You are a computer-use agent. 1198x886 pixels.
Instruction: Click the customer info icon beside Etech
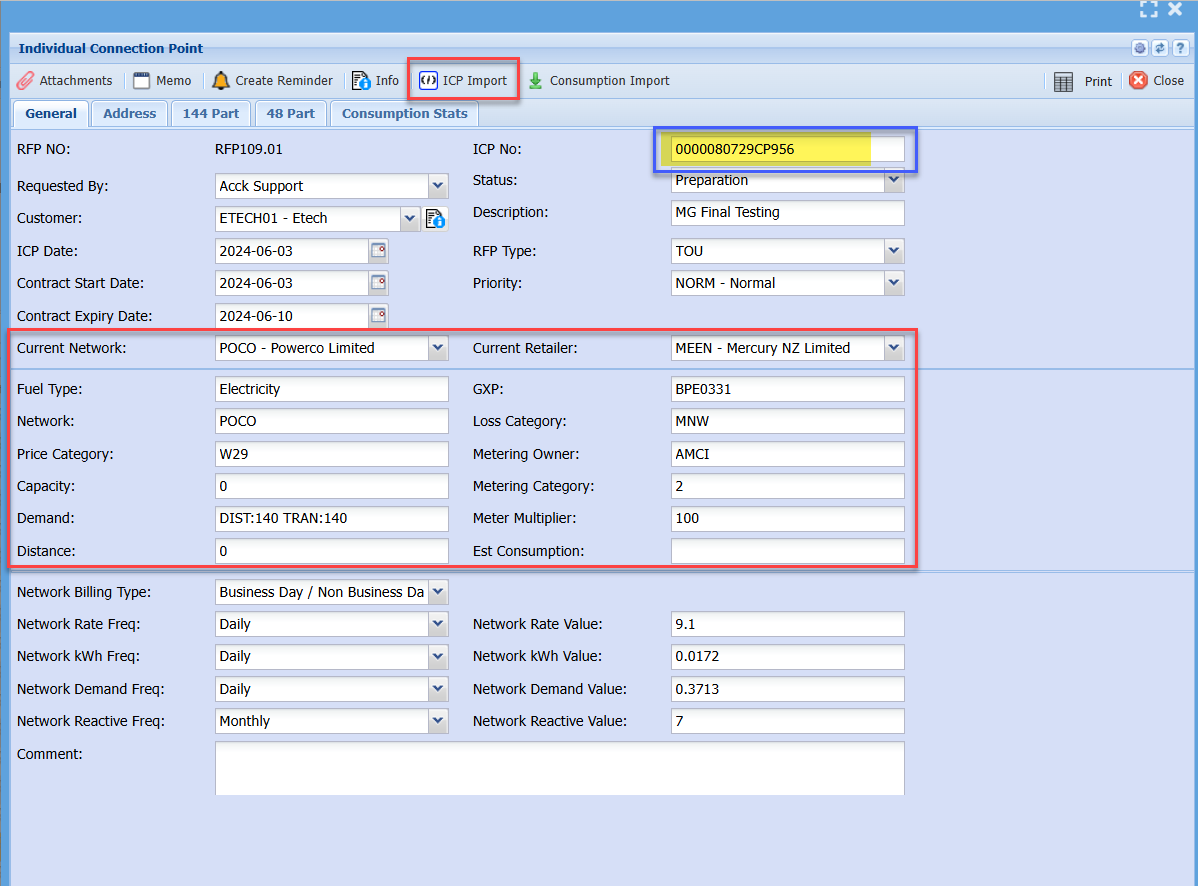(435, 219)
